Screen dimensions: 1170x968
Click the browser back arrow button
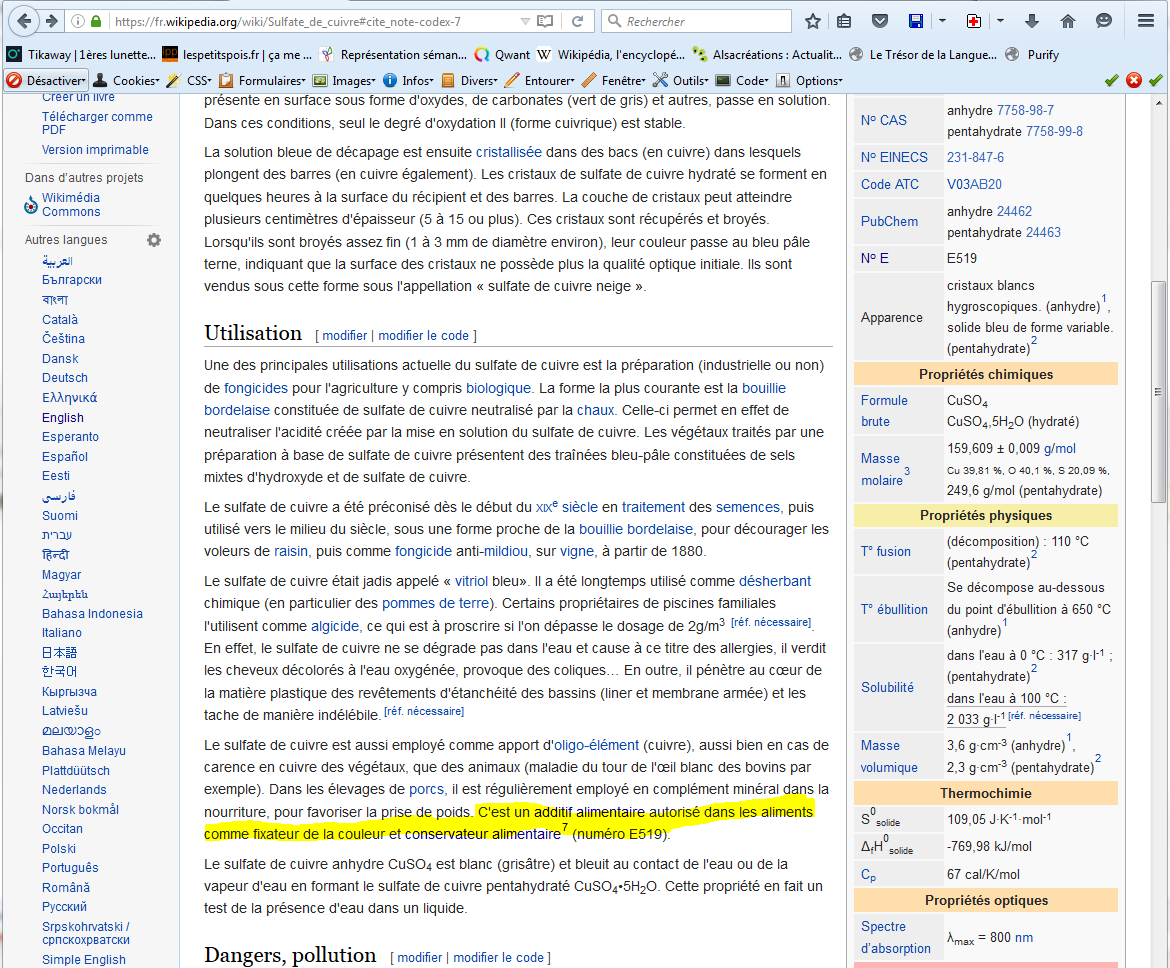(x=23, y=21)
